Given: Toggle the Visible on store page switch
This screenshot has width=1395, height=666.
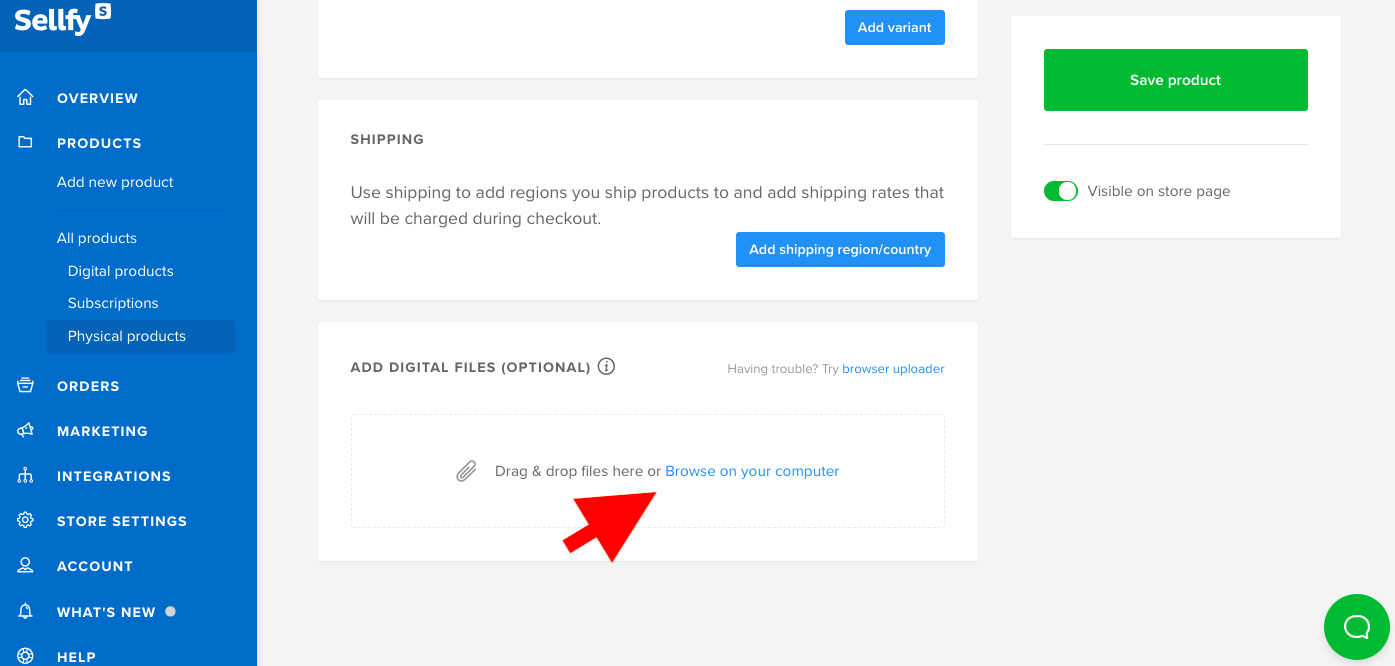Looking at the screenshot, I should 1061,190.
